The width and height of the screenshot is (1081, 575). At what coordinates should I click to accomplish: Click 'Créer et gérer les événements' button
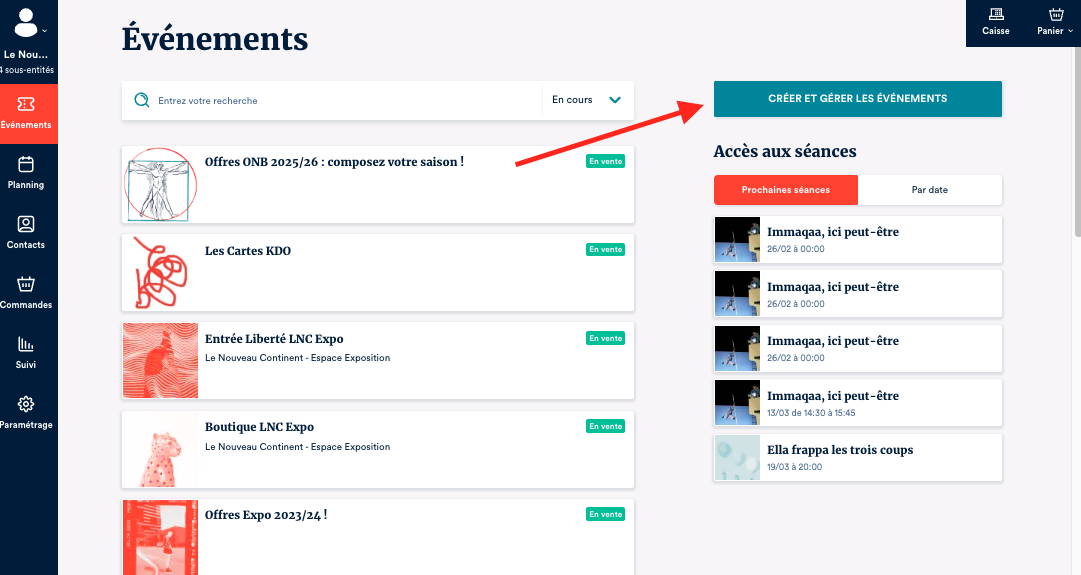point(857,99)
